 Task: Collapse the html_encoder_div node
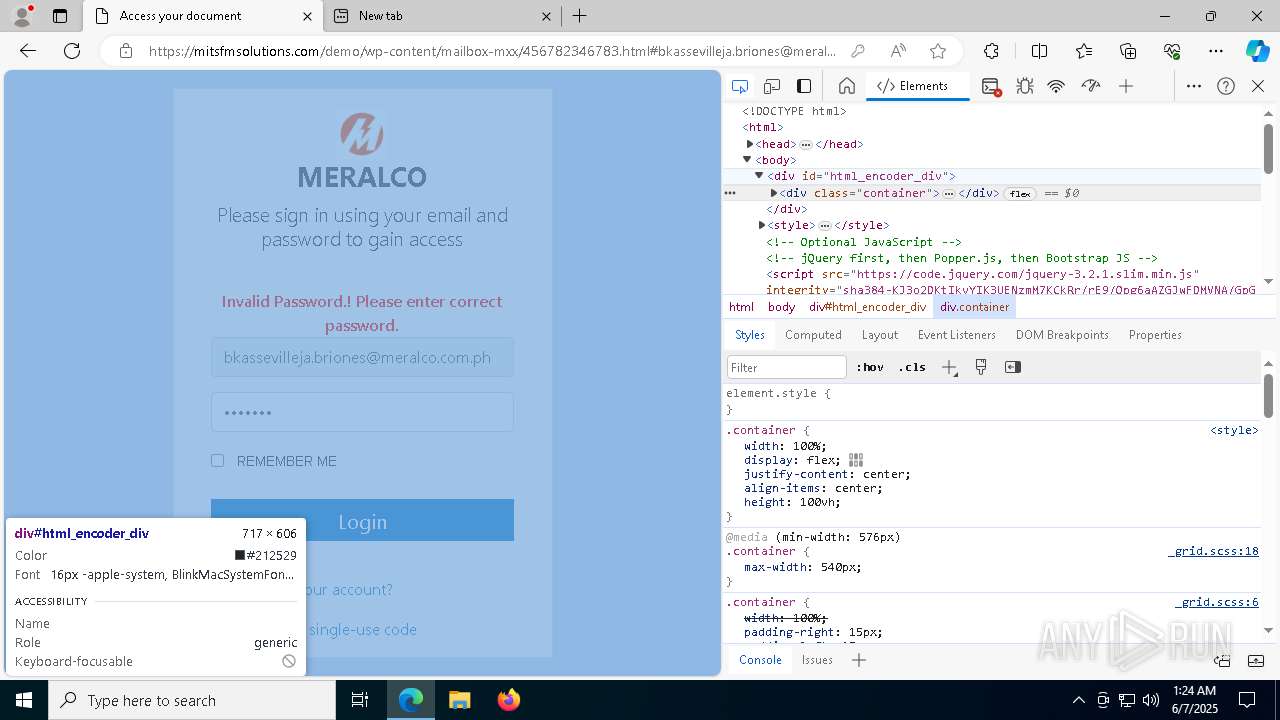(x=759, y=176)
